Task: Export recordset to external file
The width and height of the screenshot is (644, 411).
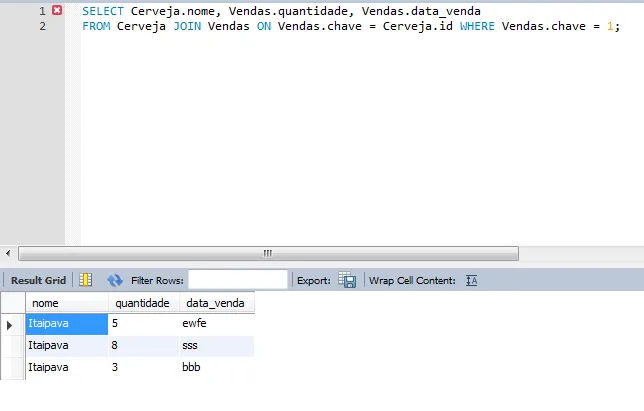Action: pos(347,280)
